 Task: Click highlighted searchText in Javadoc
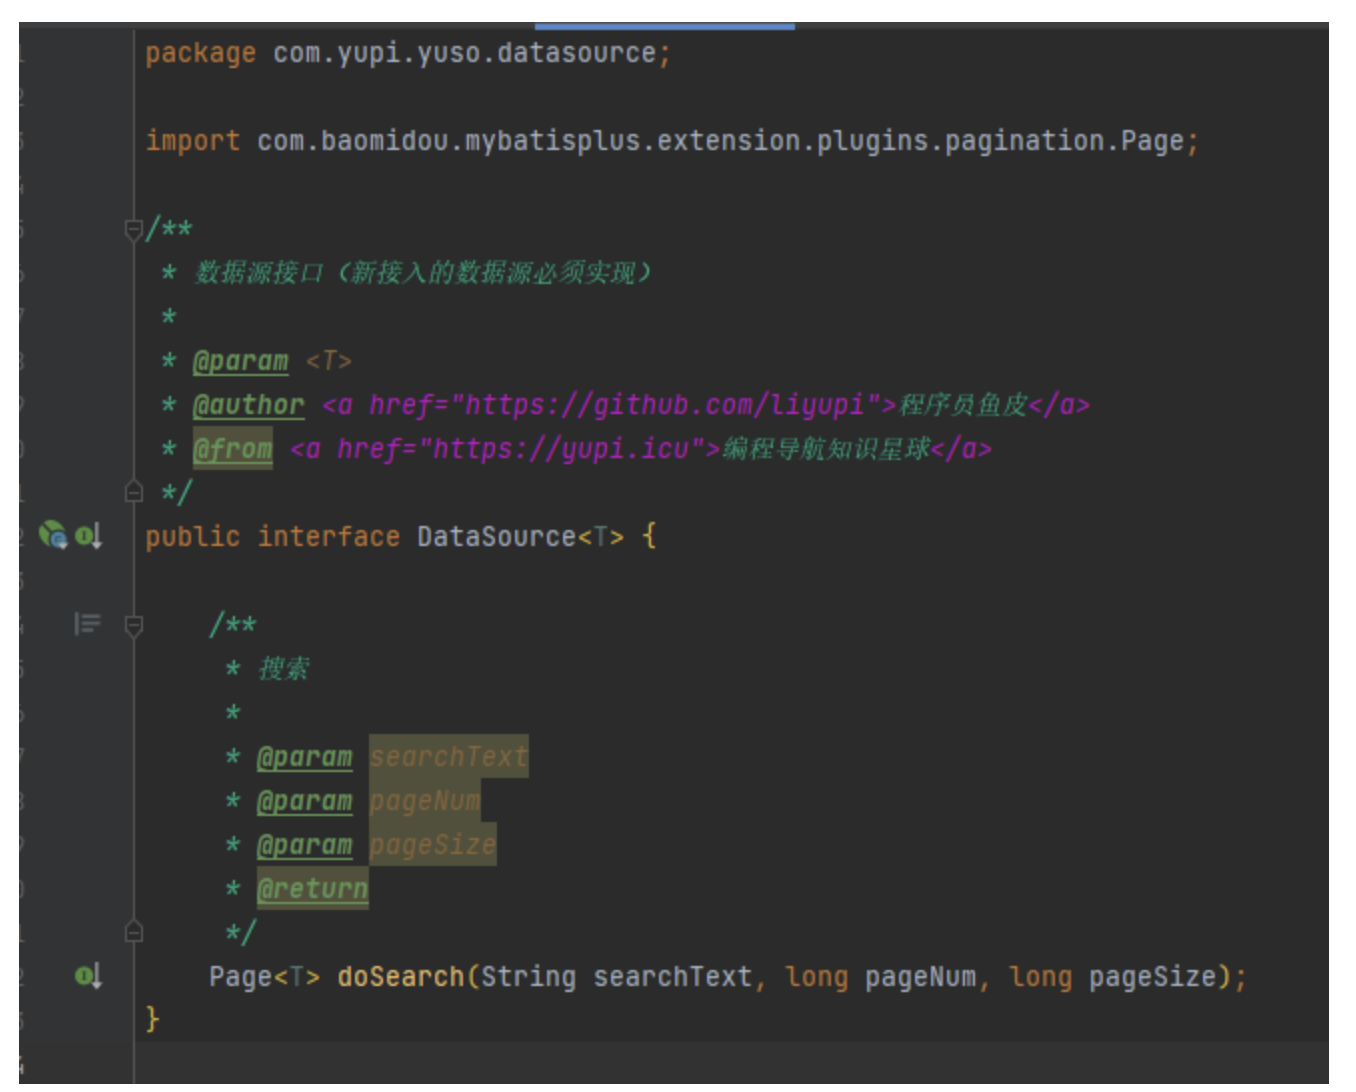click(448, 757)
